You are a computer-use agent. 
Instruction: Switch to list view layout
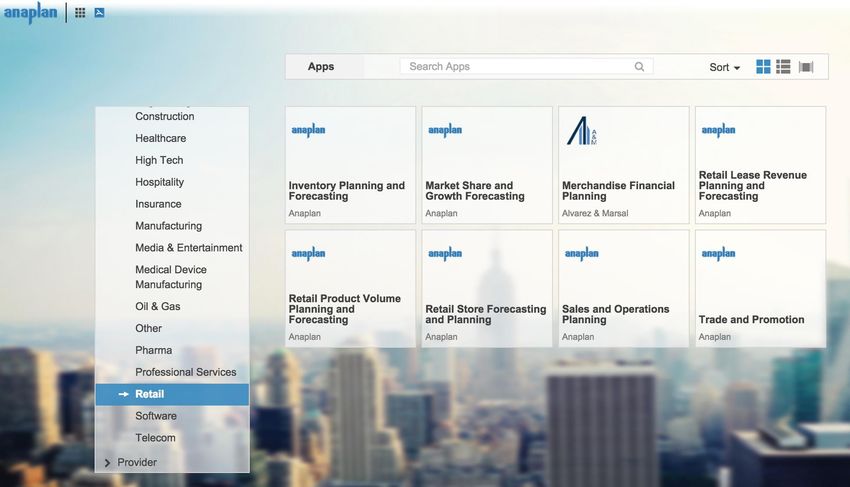tap(783, 67)
